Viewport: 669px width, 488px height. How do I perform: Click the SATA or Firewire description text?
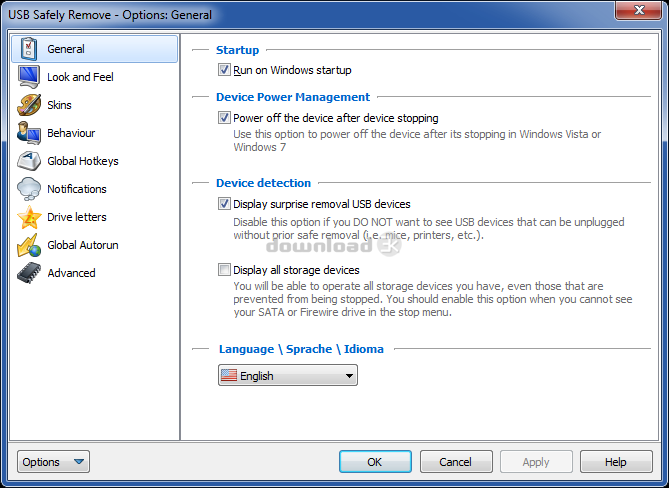point(433,299)
